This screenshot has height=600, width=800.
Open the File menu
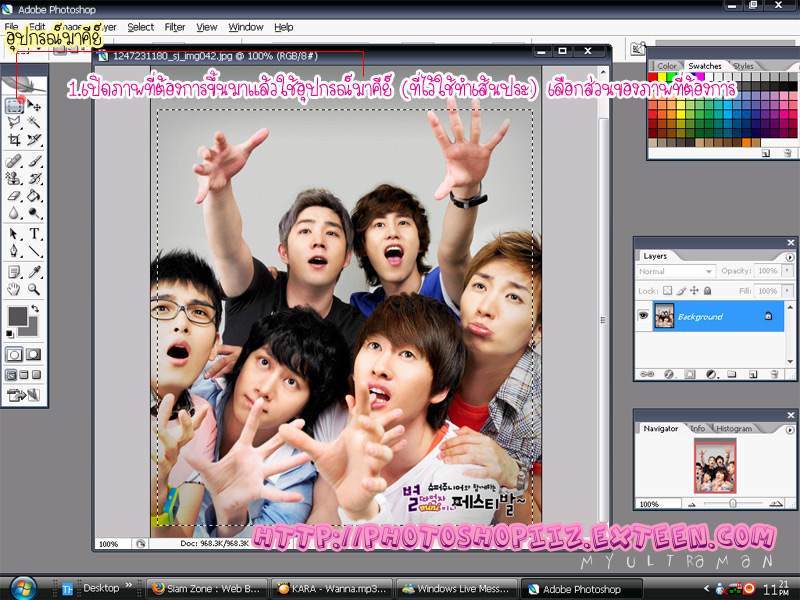tap(11, 27)
